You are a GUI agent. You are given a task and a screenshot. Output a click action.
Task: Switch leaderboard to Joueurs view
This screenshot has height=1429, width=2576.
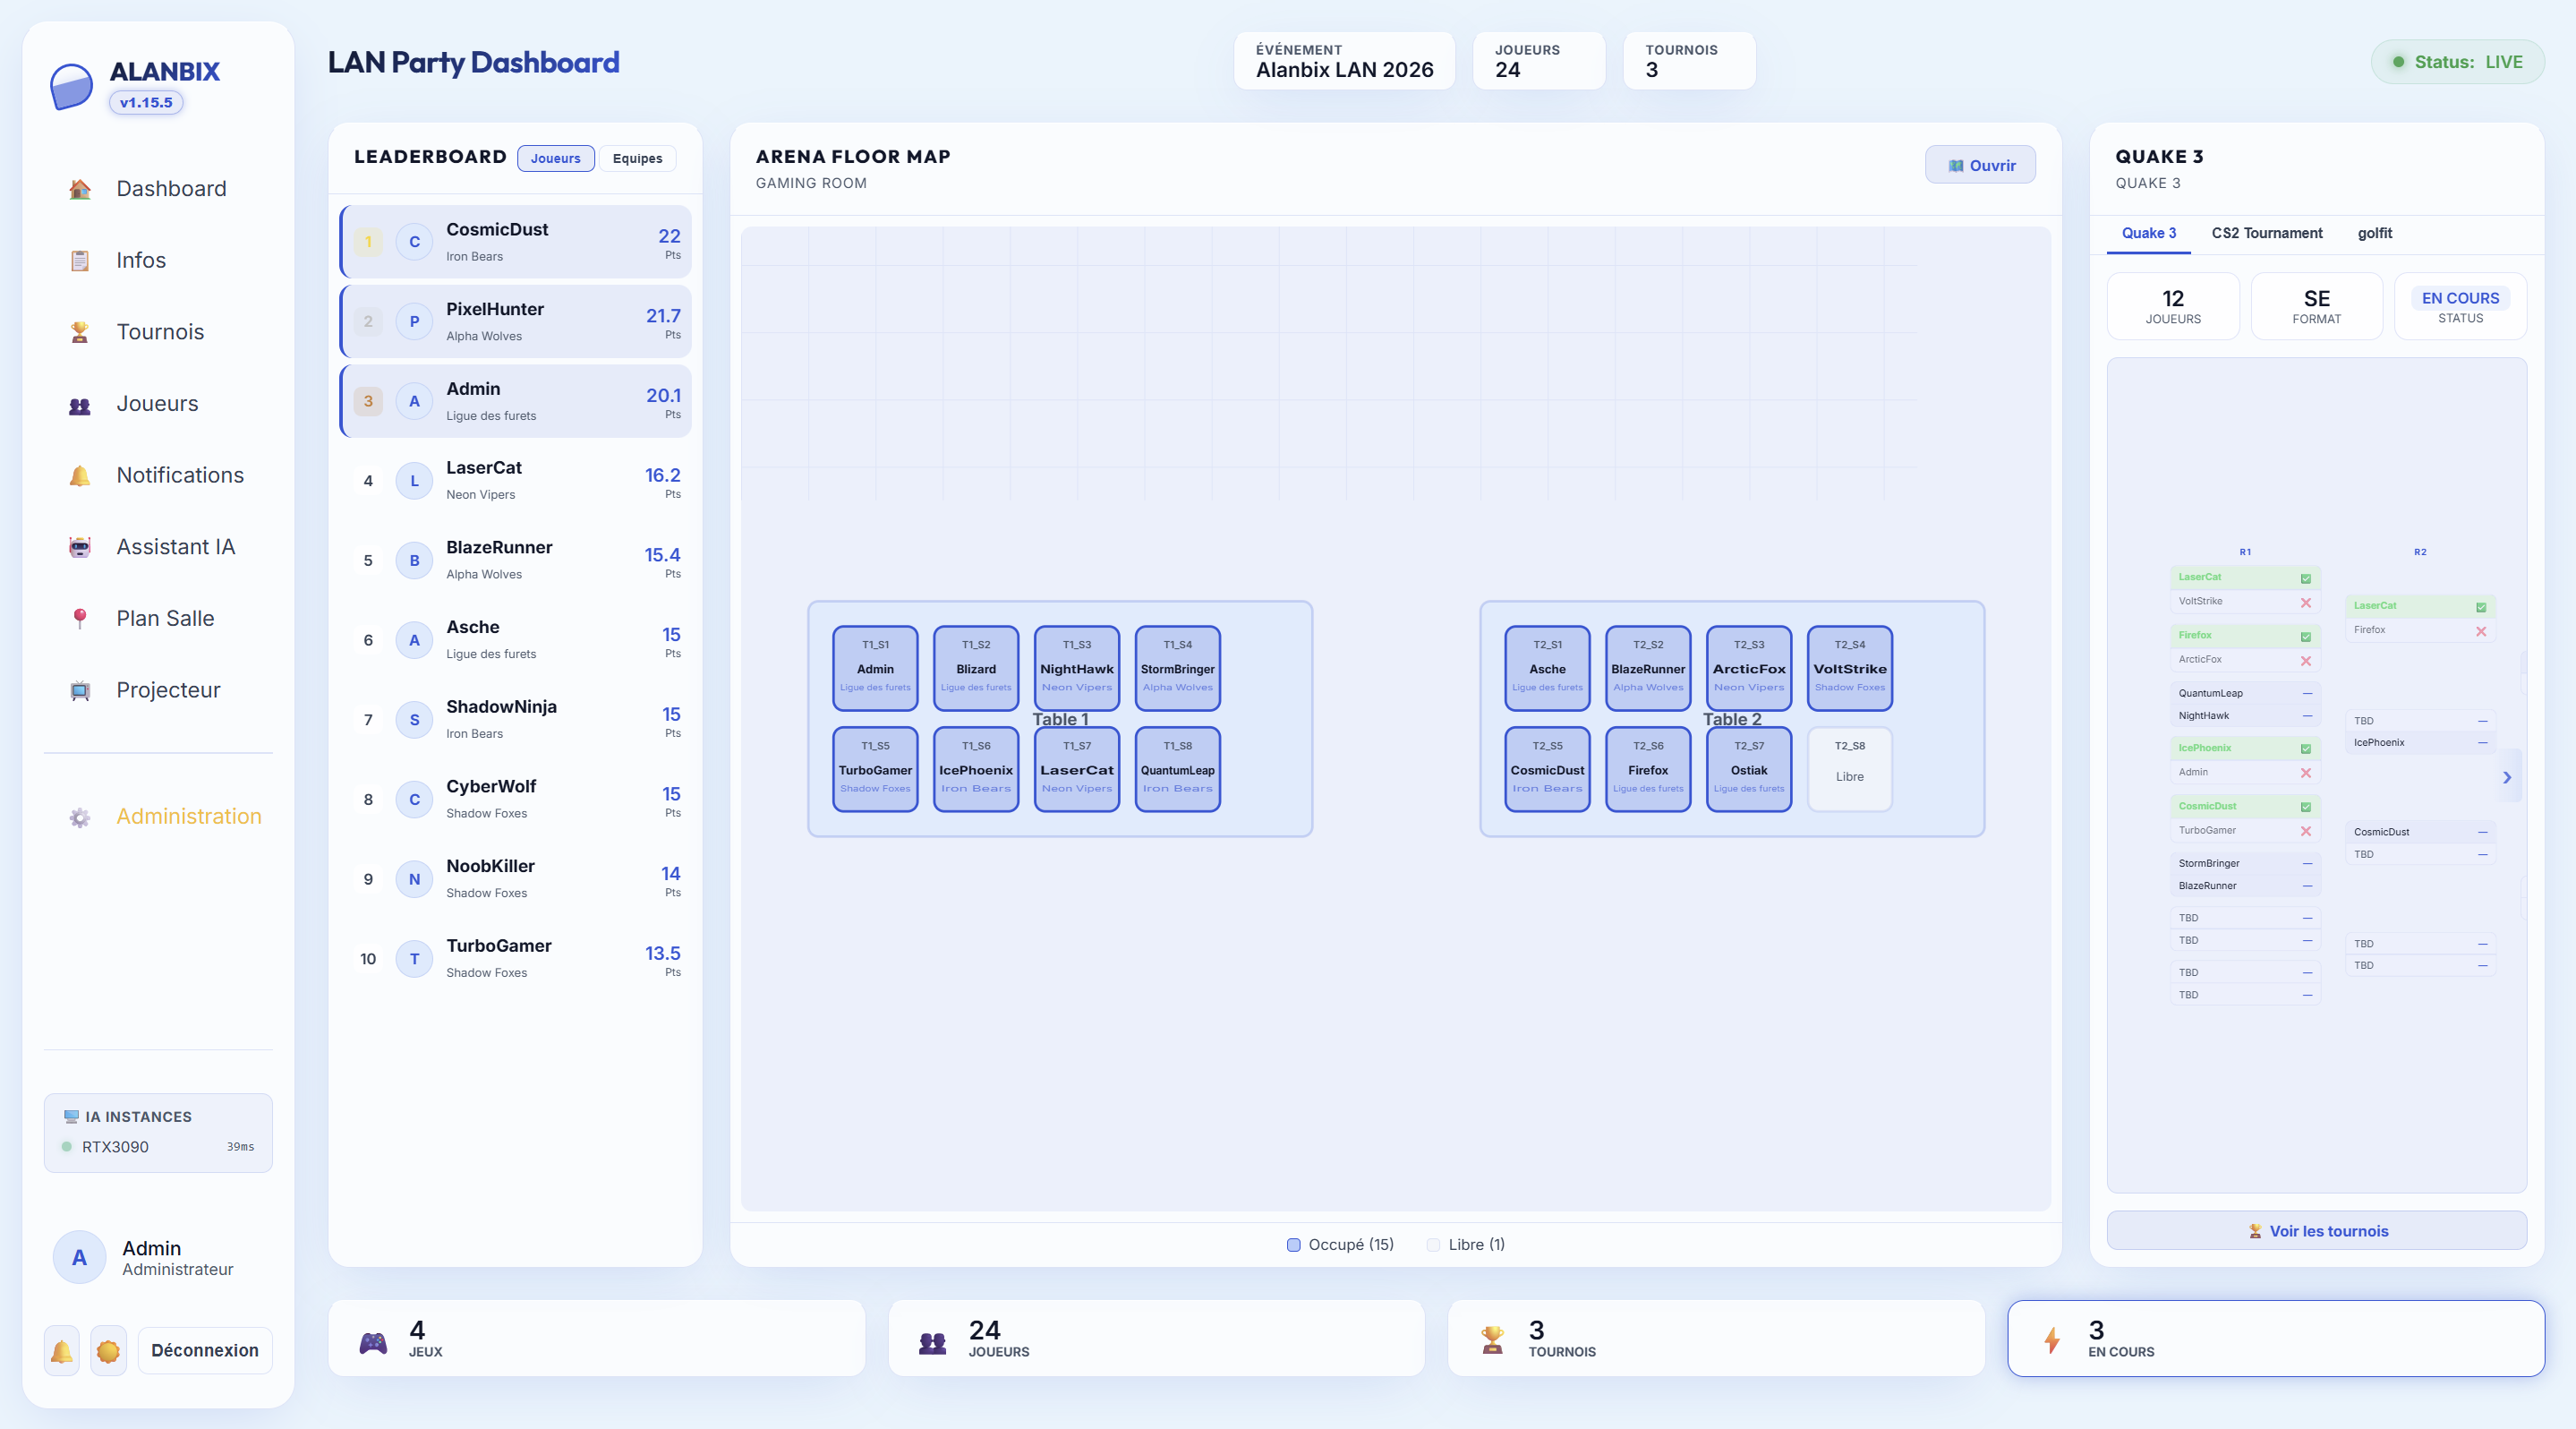[x=556, y=158]
